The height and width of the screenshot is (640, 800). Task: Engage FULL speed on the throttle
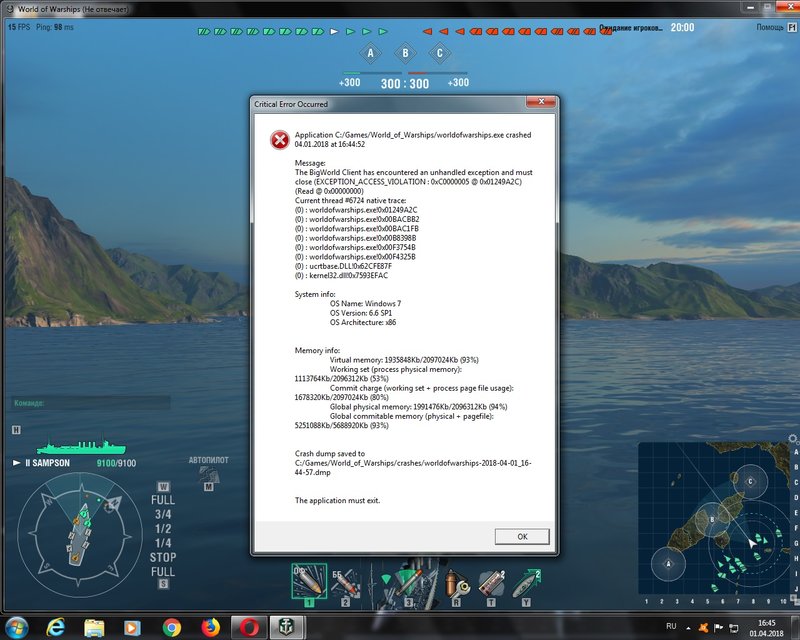pyautogui.click(x=162, y=500)
